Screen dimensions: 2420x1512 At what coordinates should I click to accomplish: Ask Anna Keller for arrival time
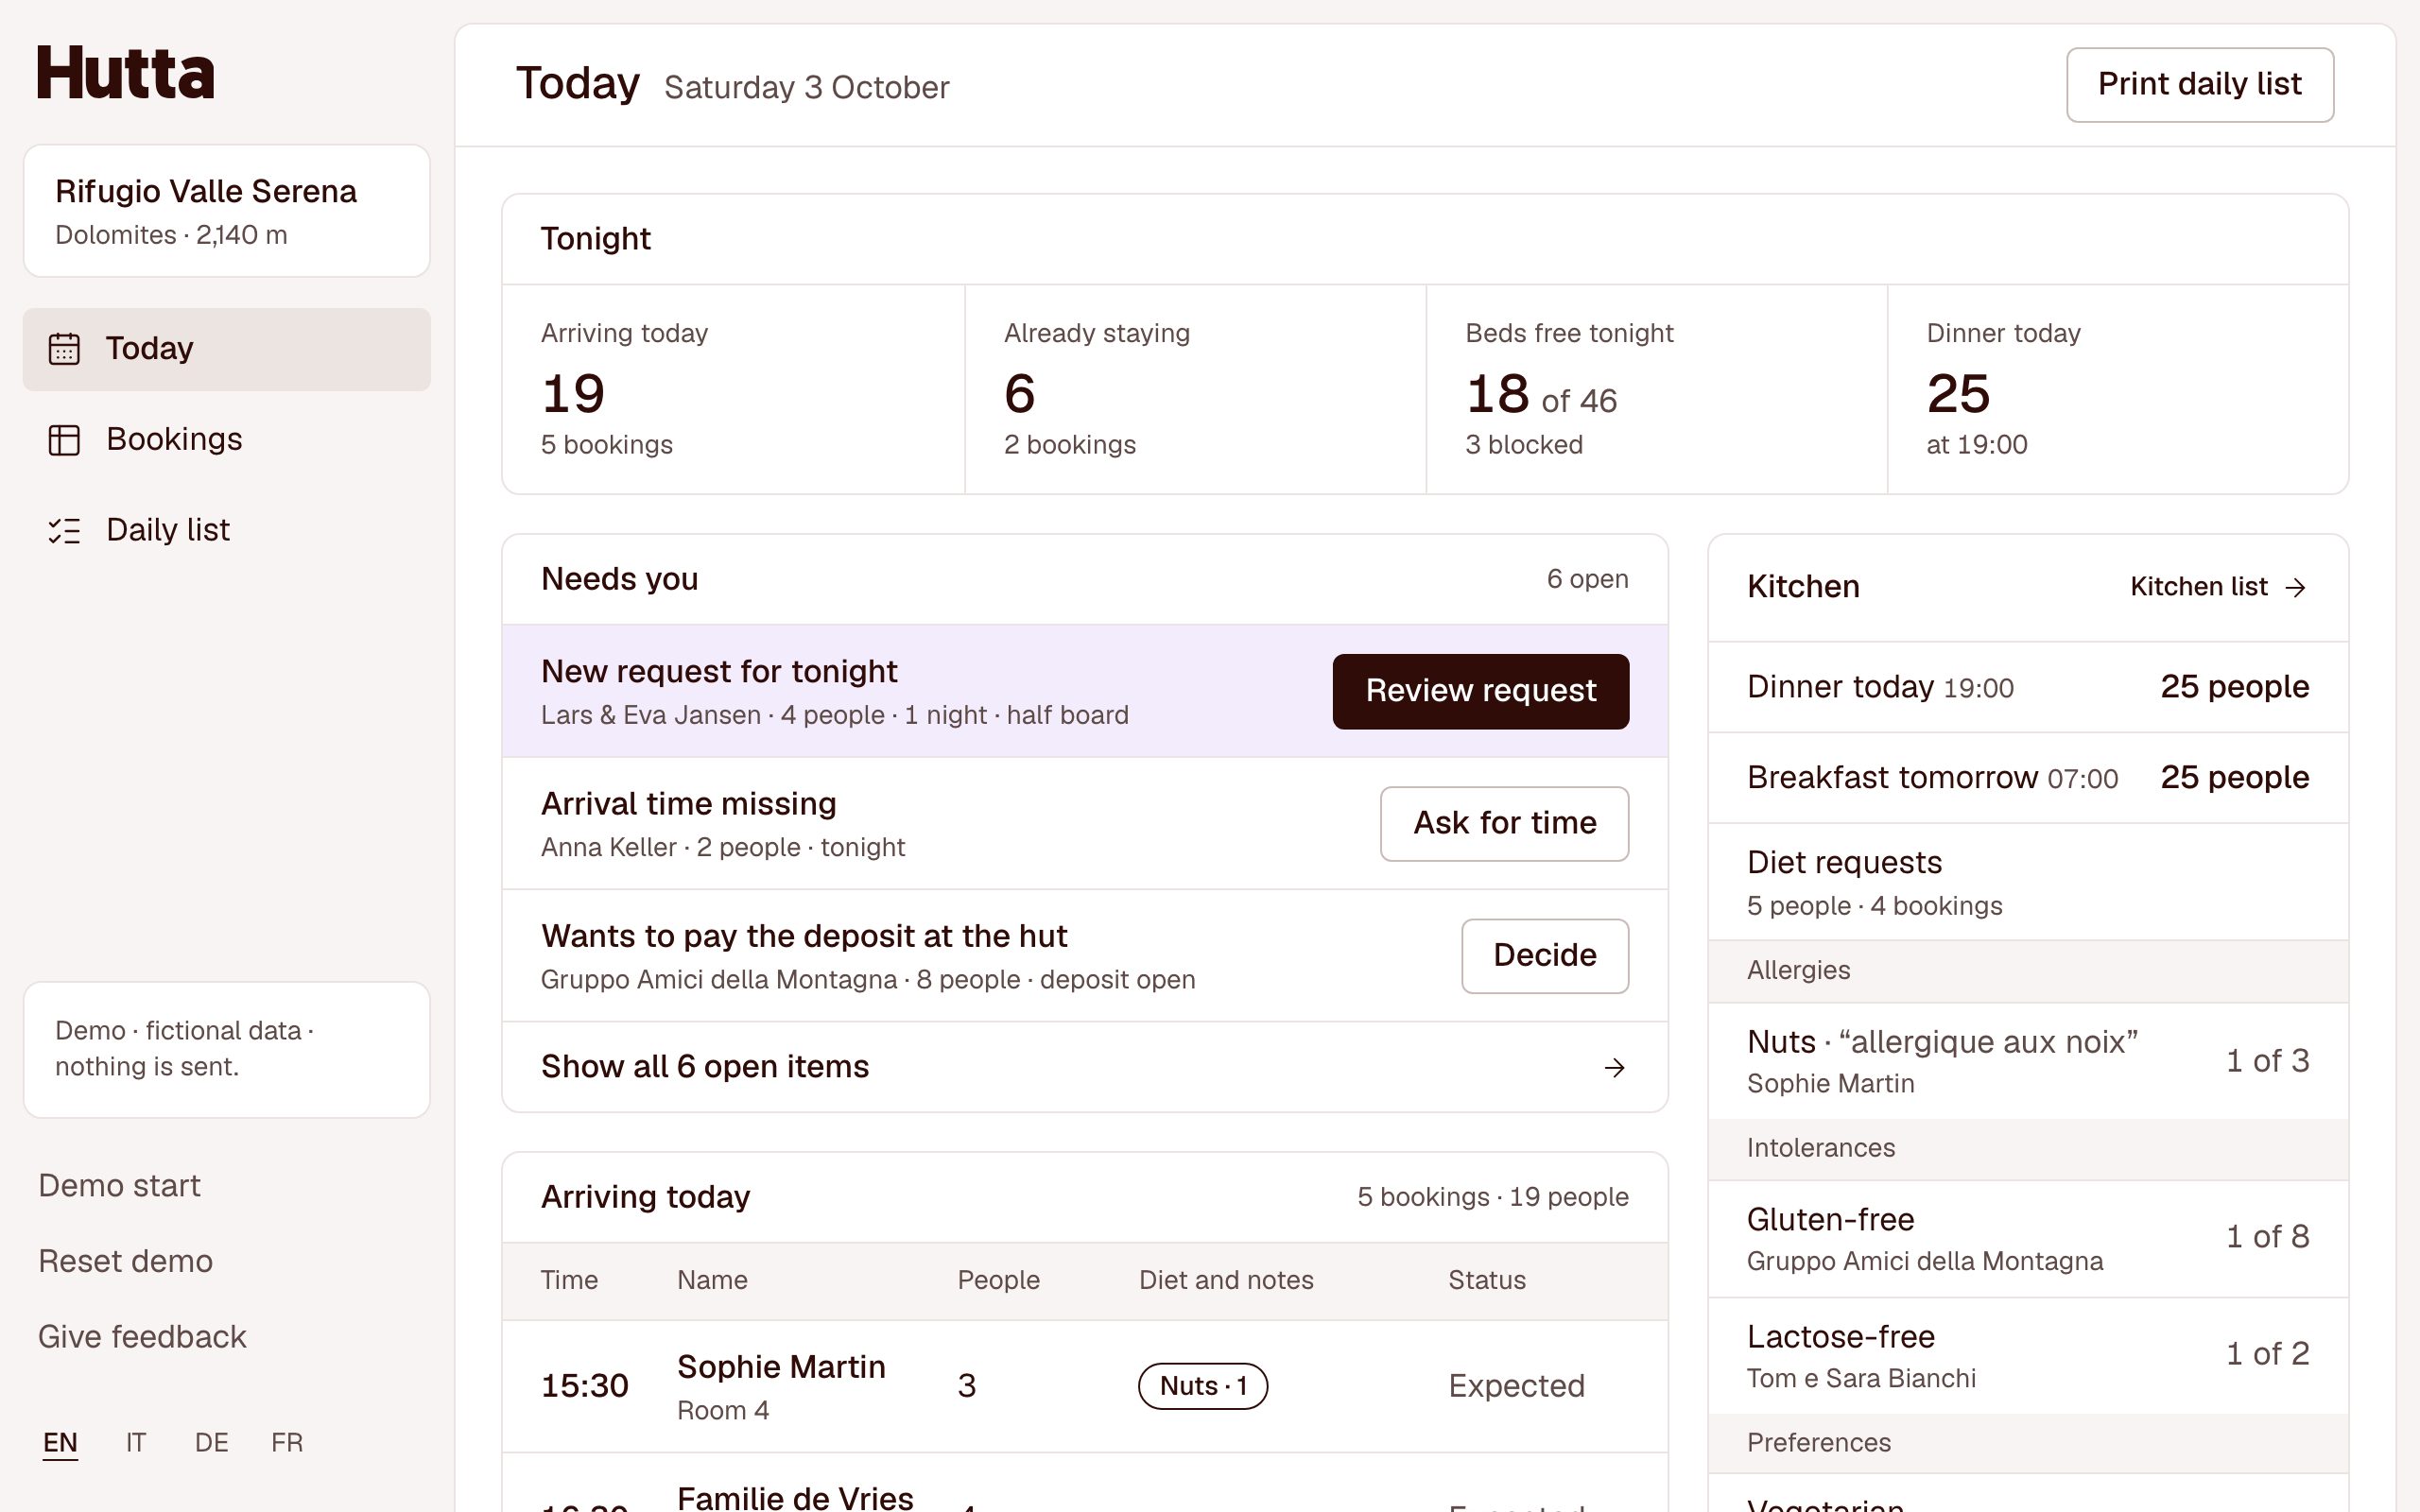(1504, 824)
